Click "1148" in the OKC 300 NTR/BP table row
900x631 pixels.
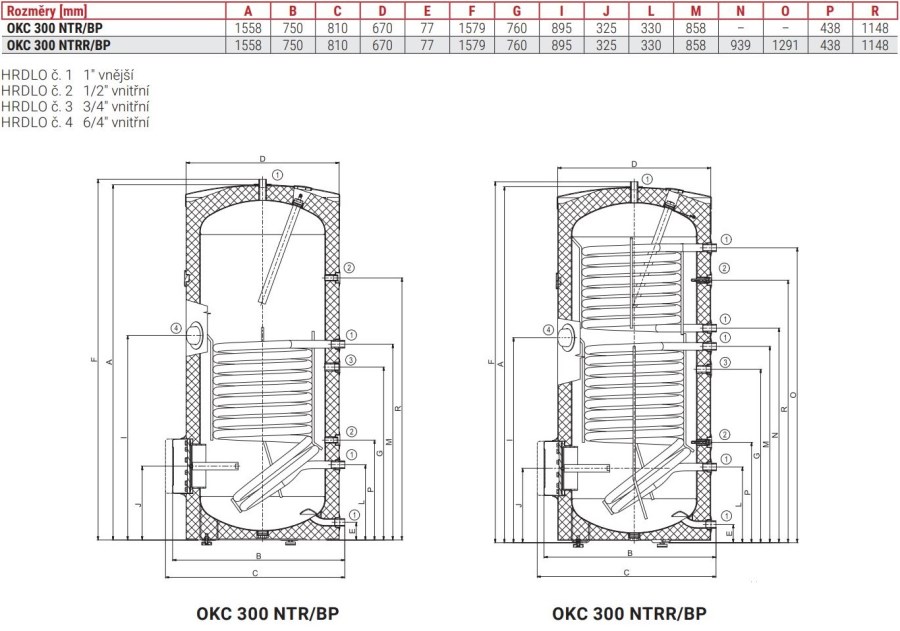pos(875,28)
